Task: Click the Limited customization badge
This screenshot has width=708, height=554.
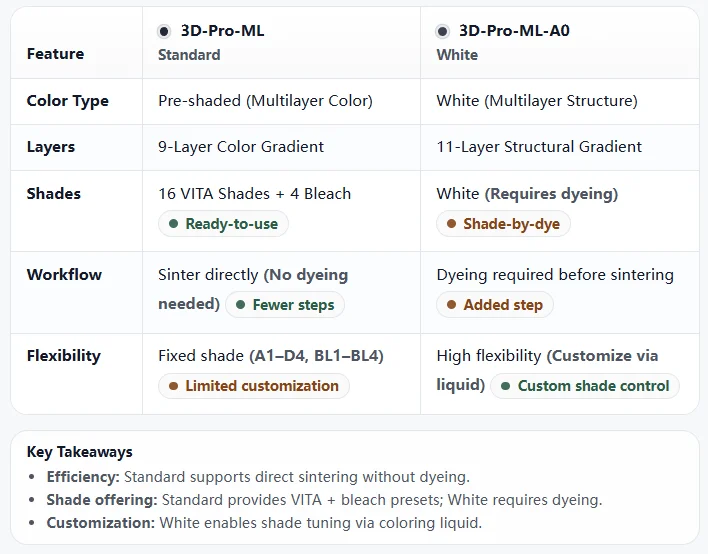Action: tap(254, 386)
